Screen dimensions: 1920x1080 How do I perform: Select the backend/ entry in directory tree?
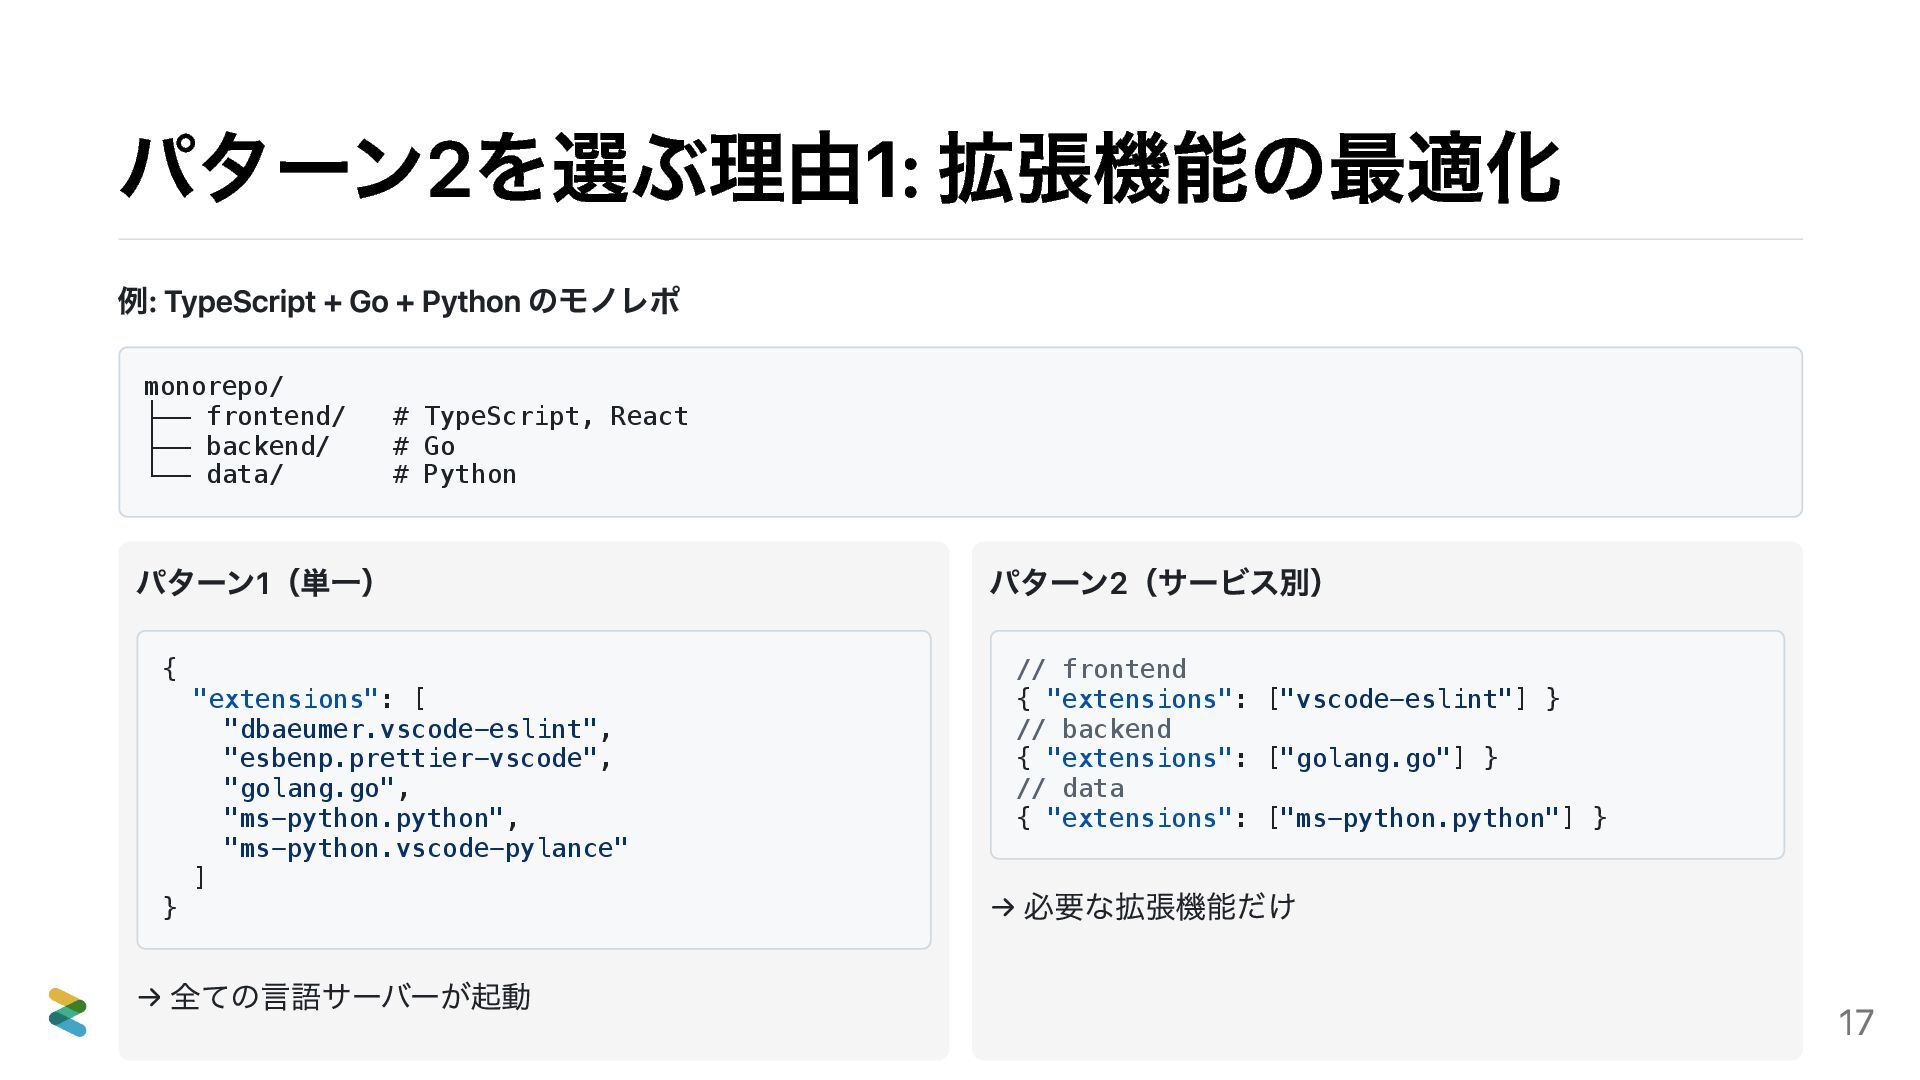point(267,446)
